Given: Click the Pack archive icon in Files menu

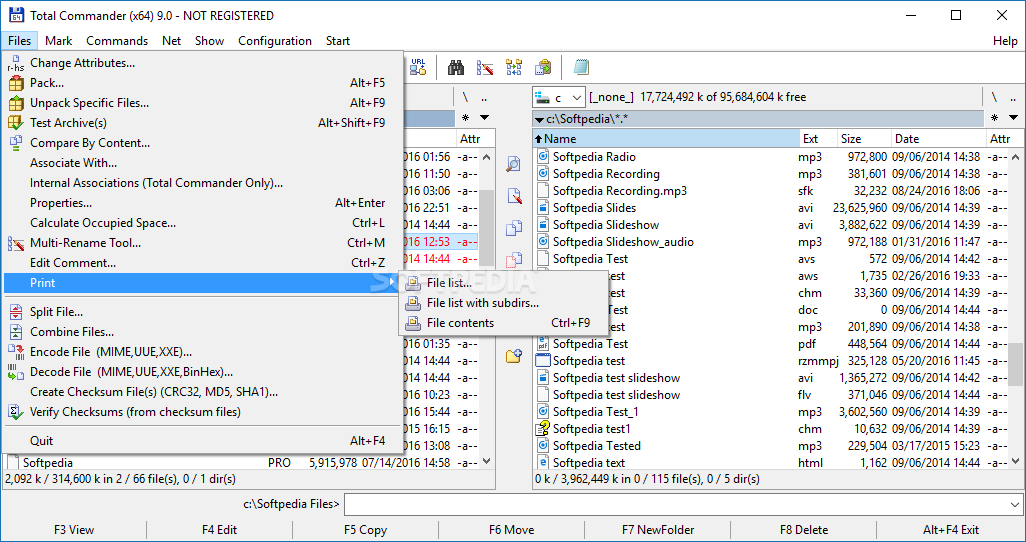Looking at the screenshot, I should [16, 83].
